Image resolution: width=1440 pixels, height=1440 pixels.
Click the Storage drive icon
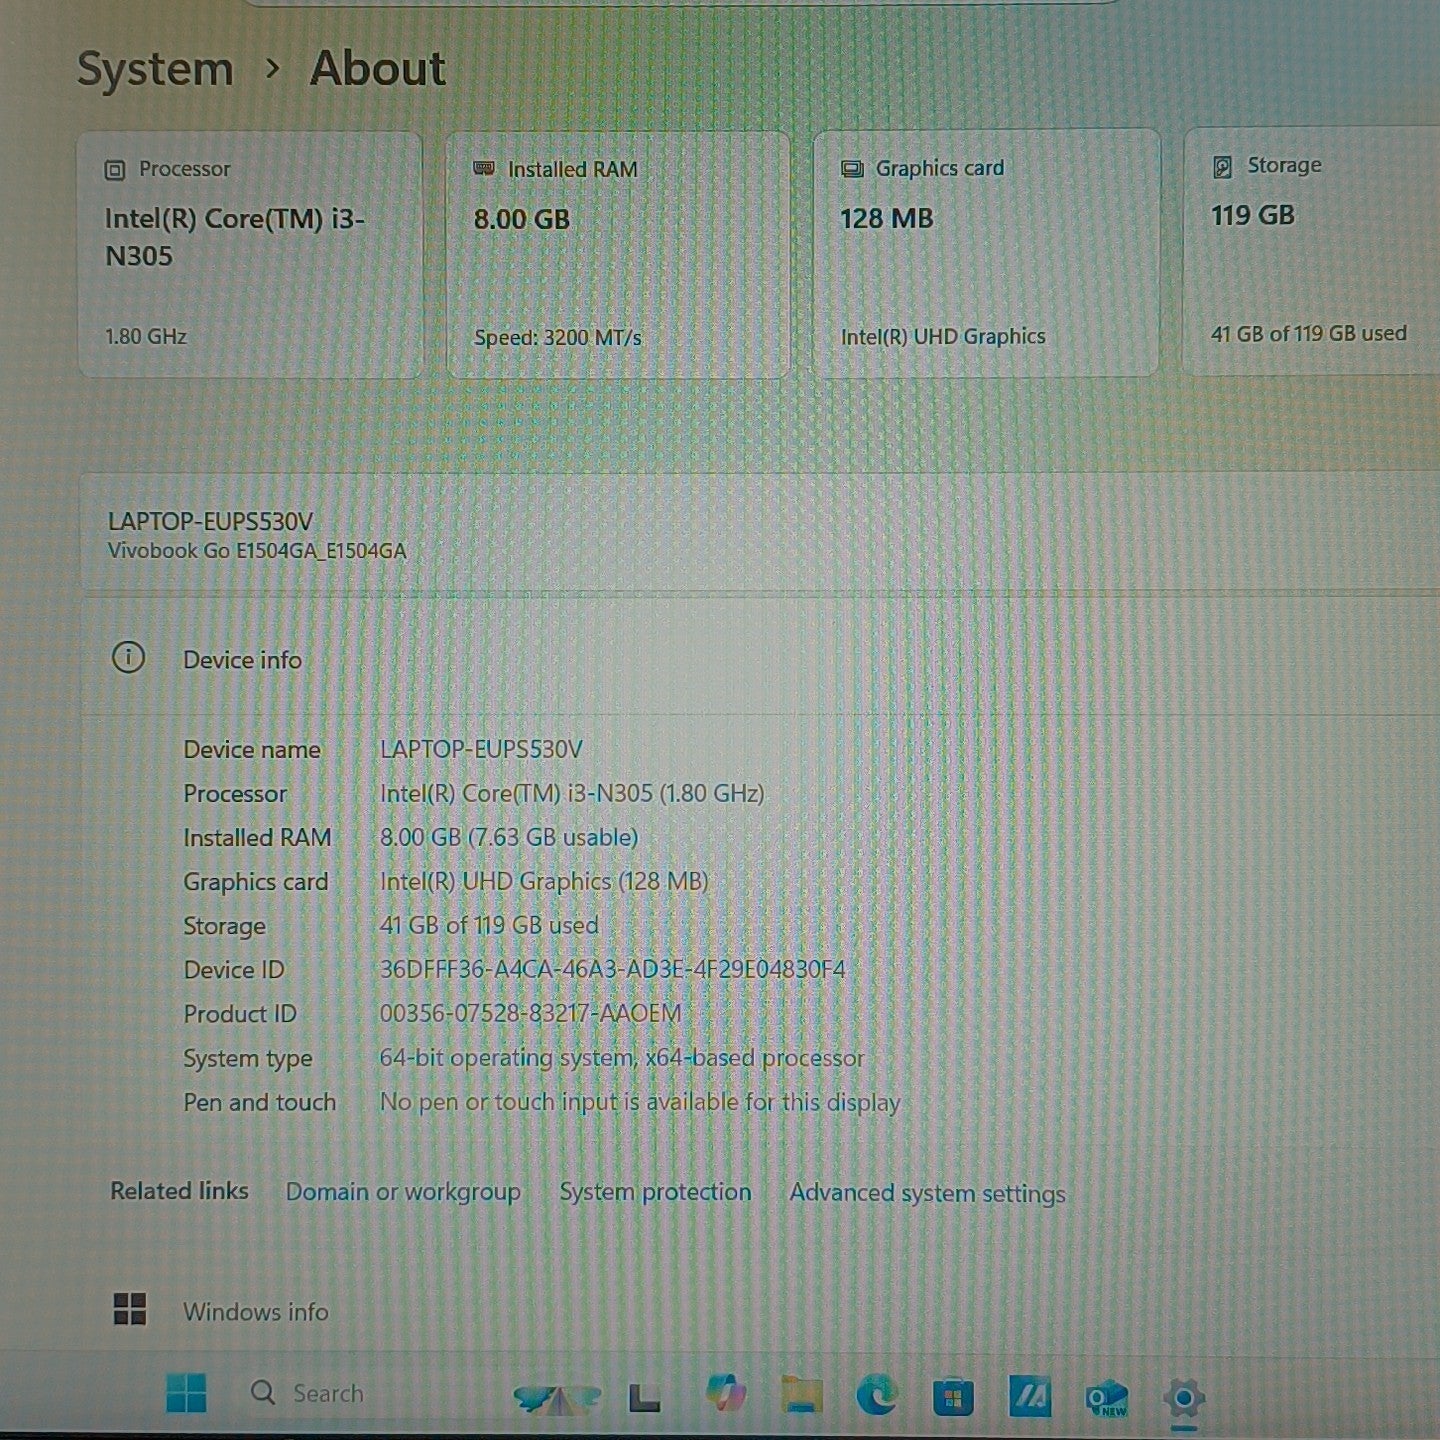coord(1222,166)
